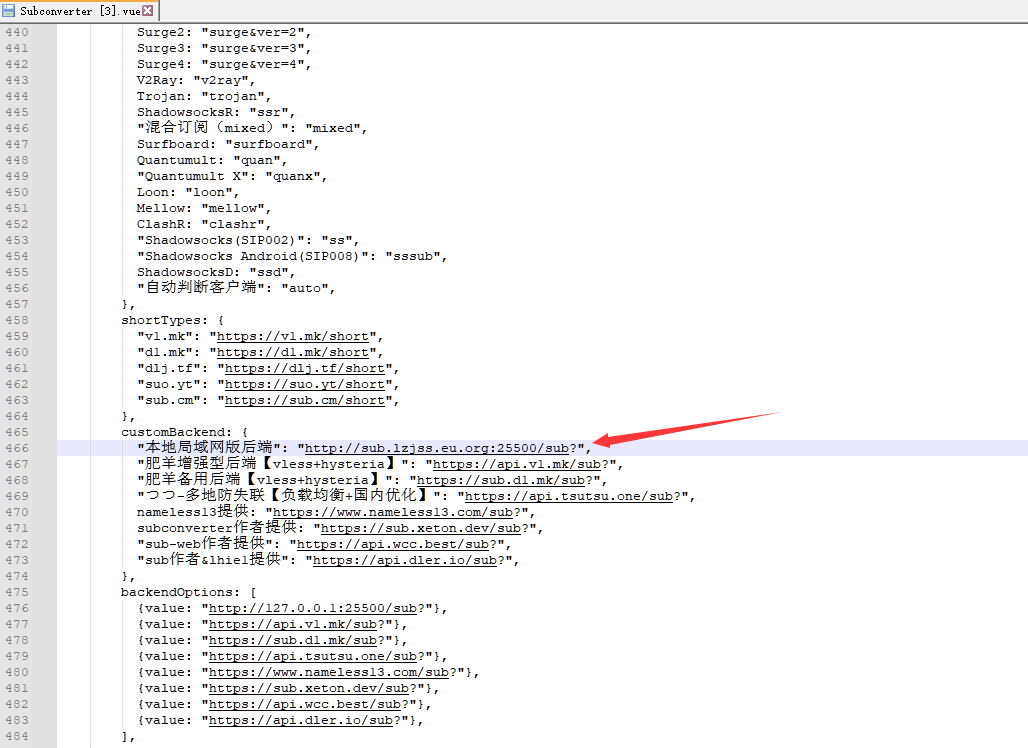Open nameless13.com link on line 480
This screenshot has width=1028, height=748.
(328, 672)
